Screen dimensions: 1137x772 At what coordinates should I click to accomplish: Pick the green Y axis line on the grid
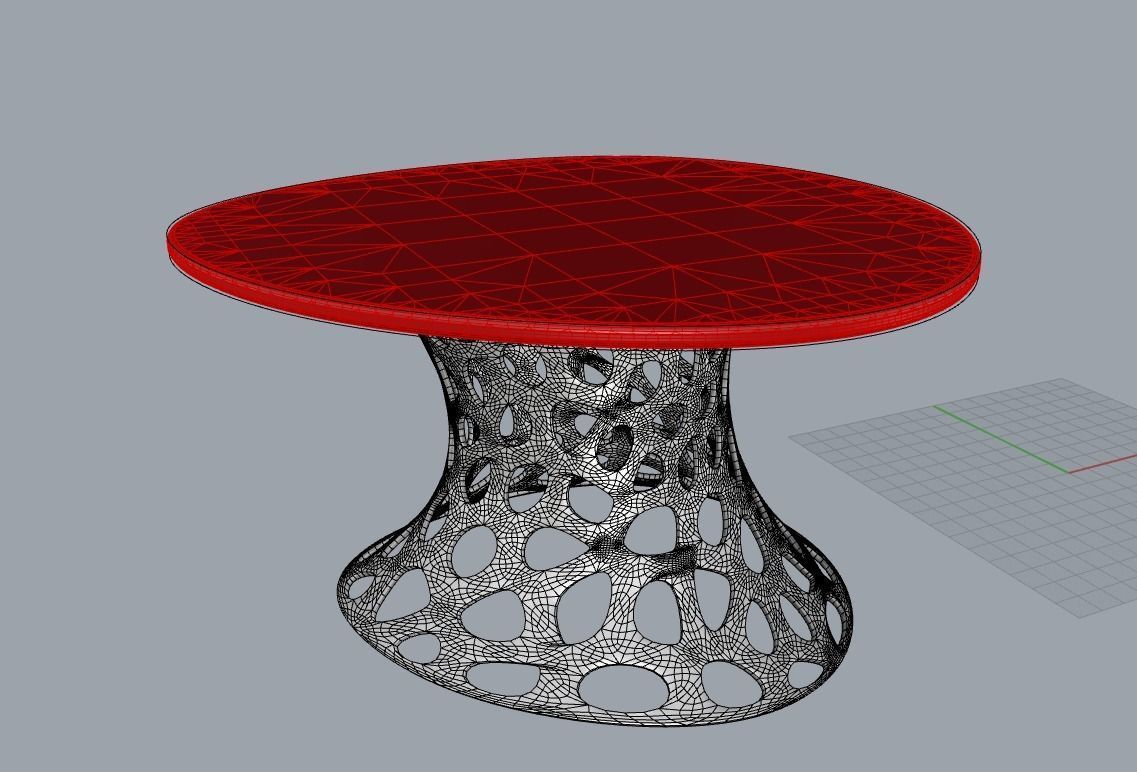point(1001,439)
